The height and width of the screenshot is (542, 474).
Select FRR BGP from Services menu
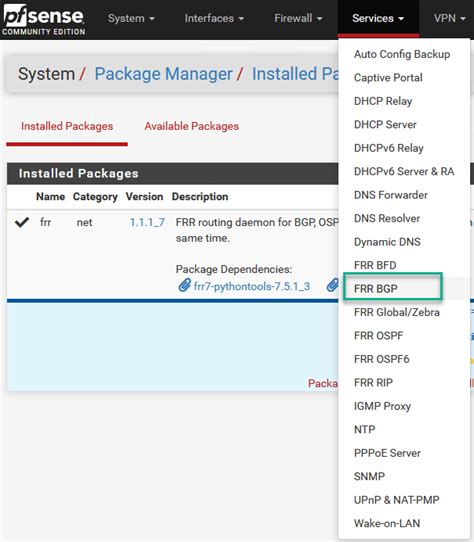pyautogui.click(x=376, y=289)
